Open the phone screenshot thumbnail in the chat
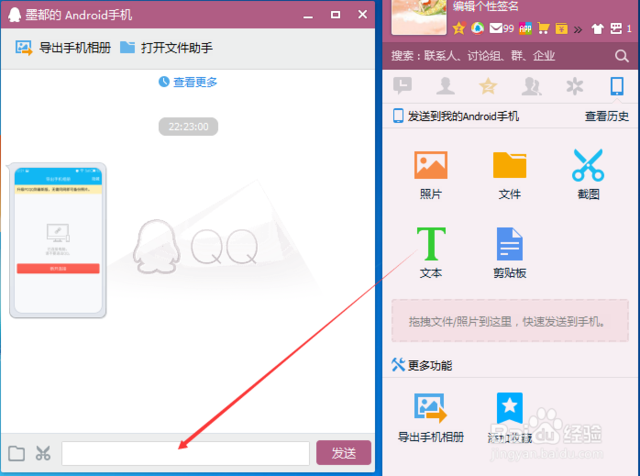The height and width of the screenshot is (476, 640). pyautogui.click(x=58, y=240)
